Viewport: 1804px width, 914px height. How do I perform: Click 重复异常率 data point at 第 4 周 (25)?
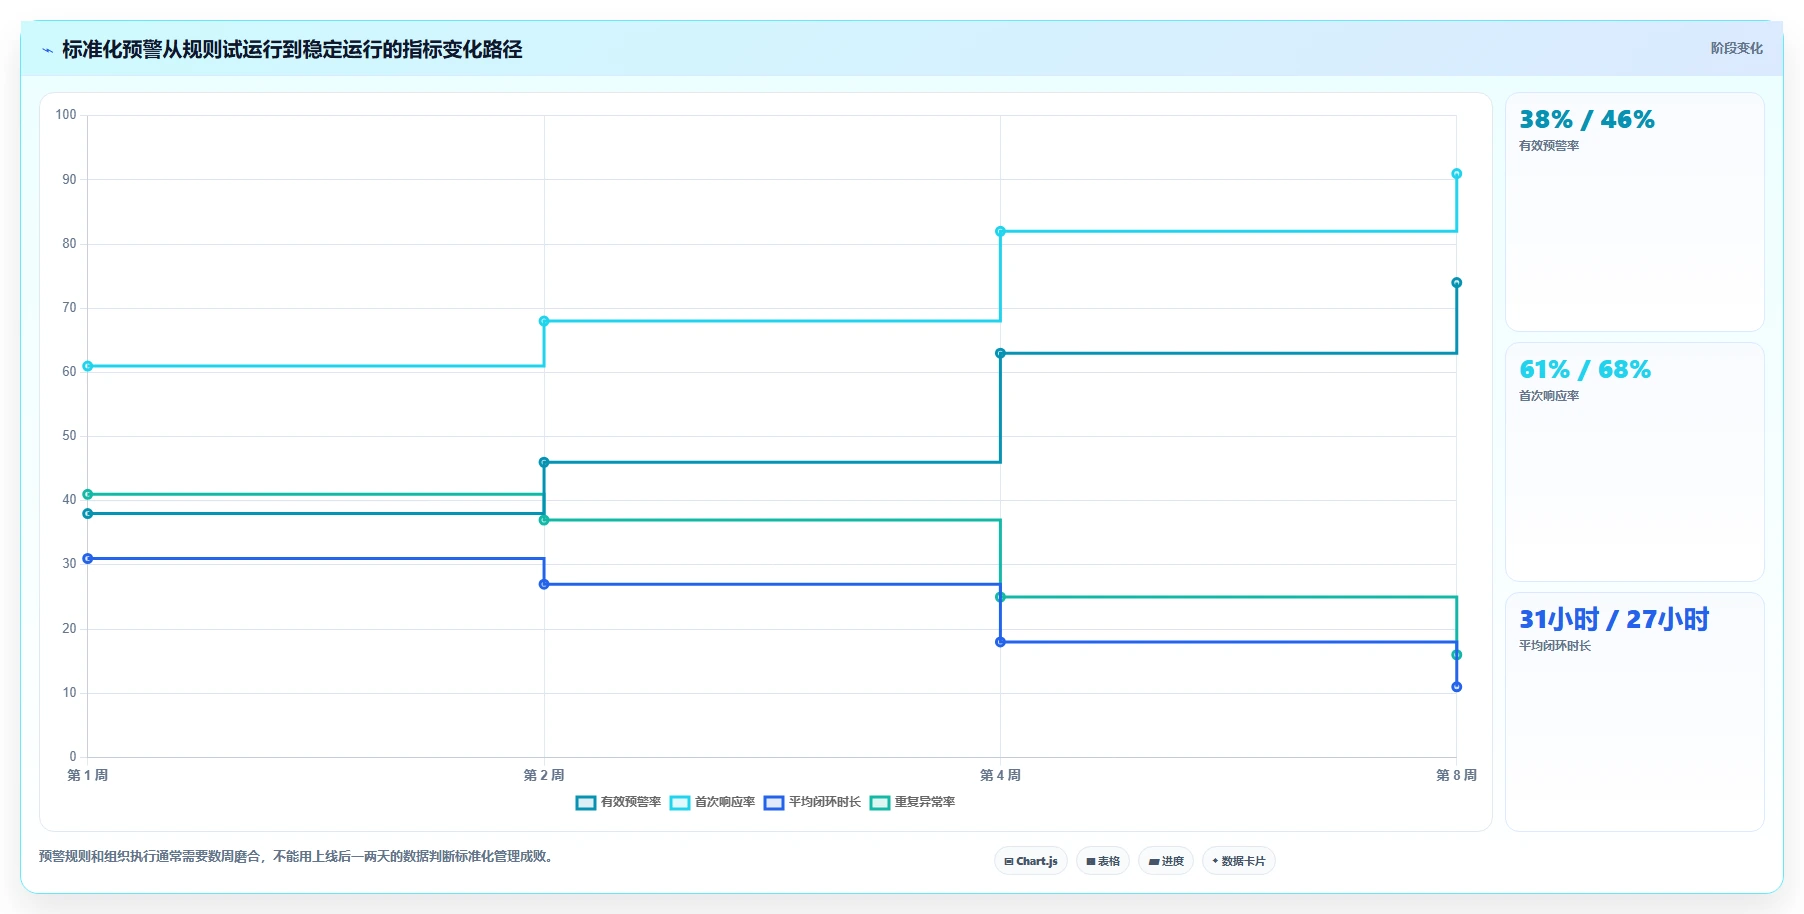[1000, 597]
